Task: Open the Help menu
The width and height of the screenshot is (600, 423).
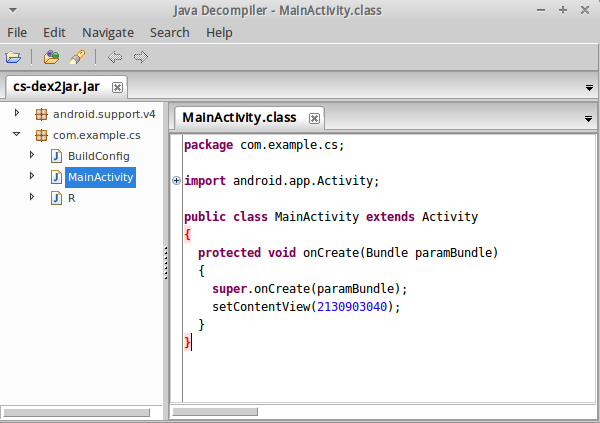Action: pyautogui.click(x=219, y=33)
